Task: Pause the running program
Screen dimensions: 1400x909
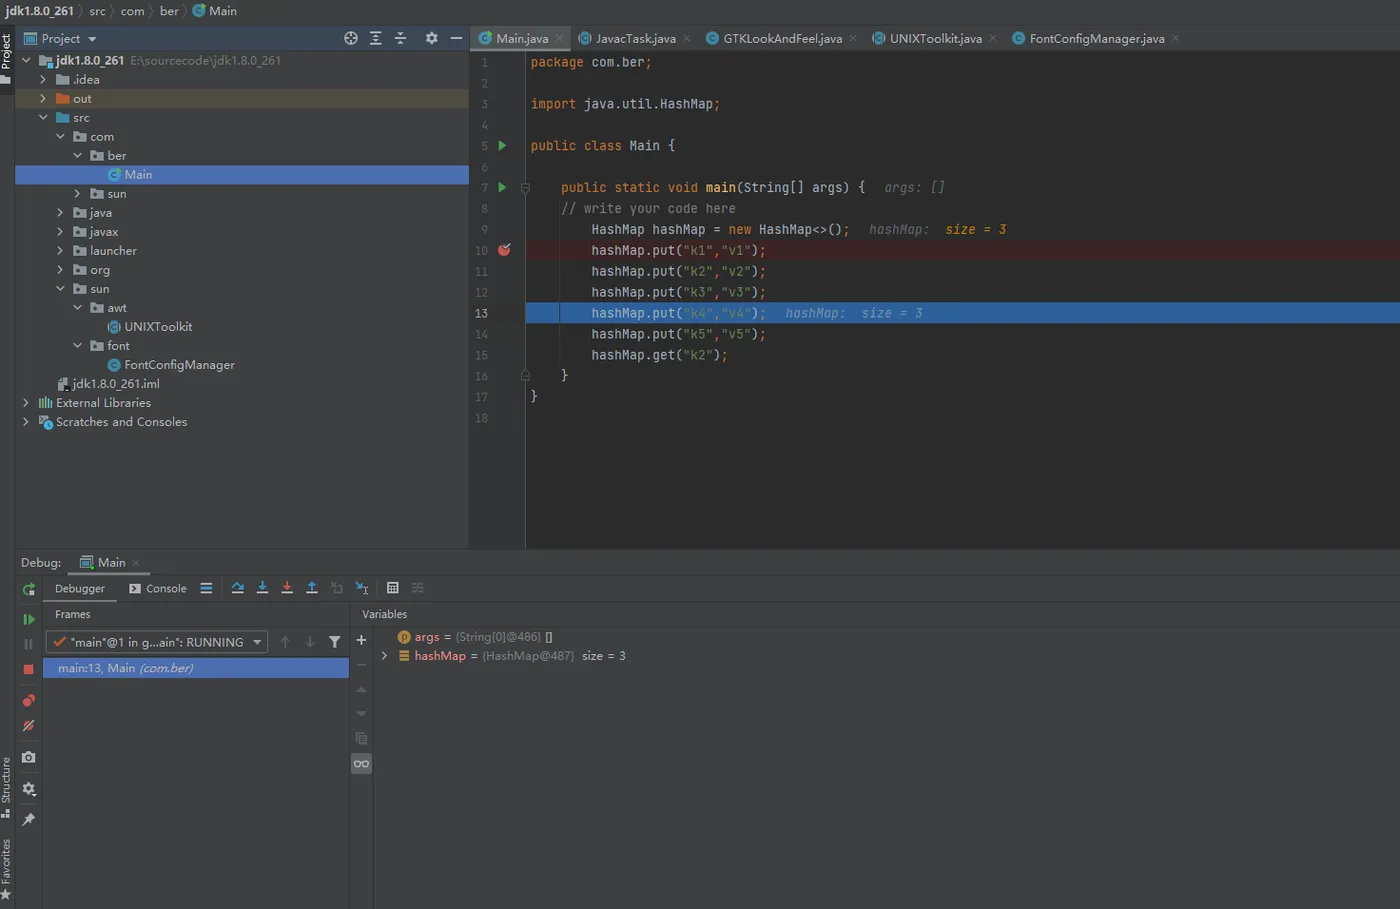Action: pyautogui.click(x=29, y=644)
